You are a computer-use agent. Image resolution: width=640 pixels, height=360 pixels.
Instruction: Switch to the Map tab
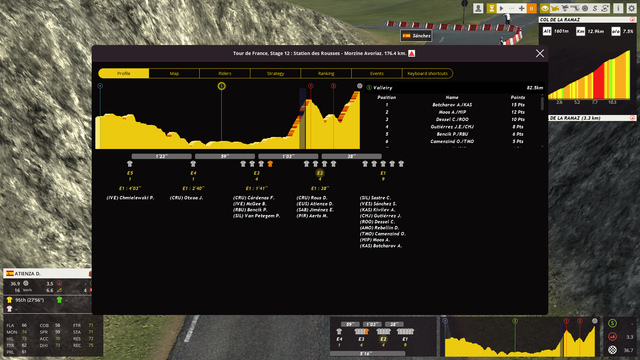(x=174, y=73)
